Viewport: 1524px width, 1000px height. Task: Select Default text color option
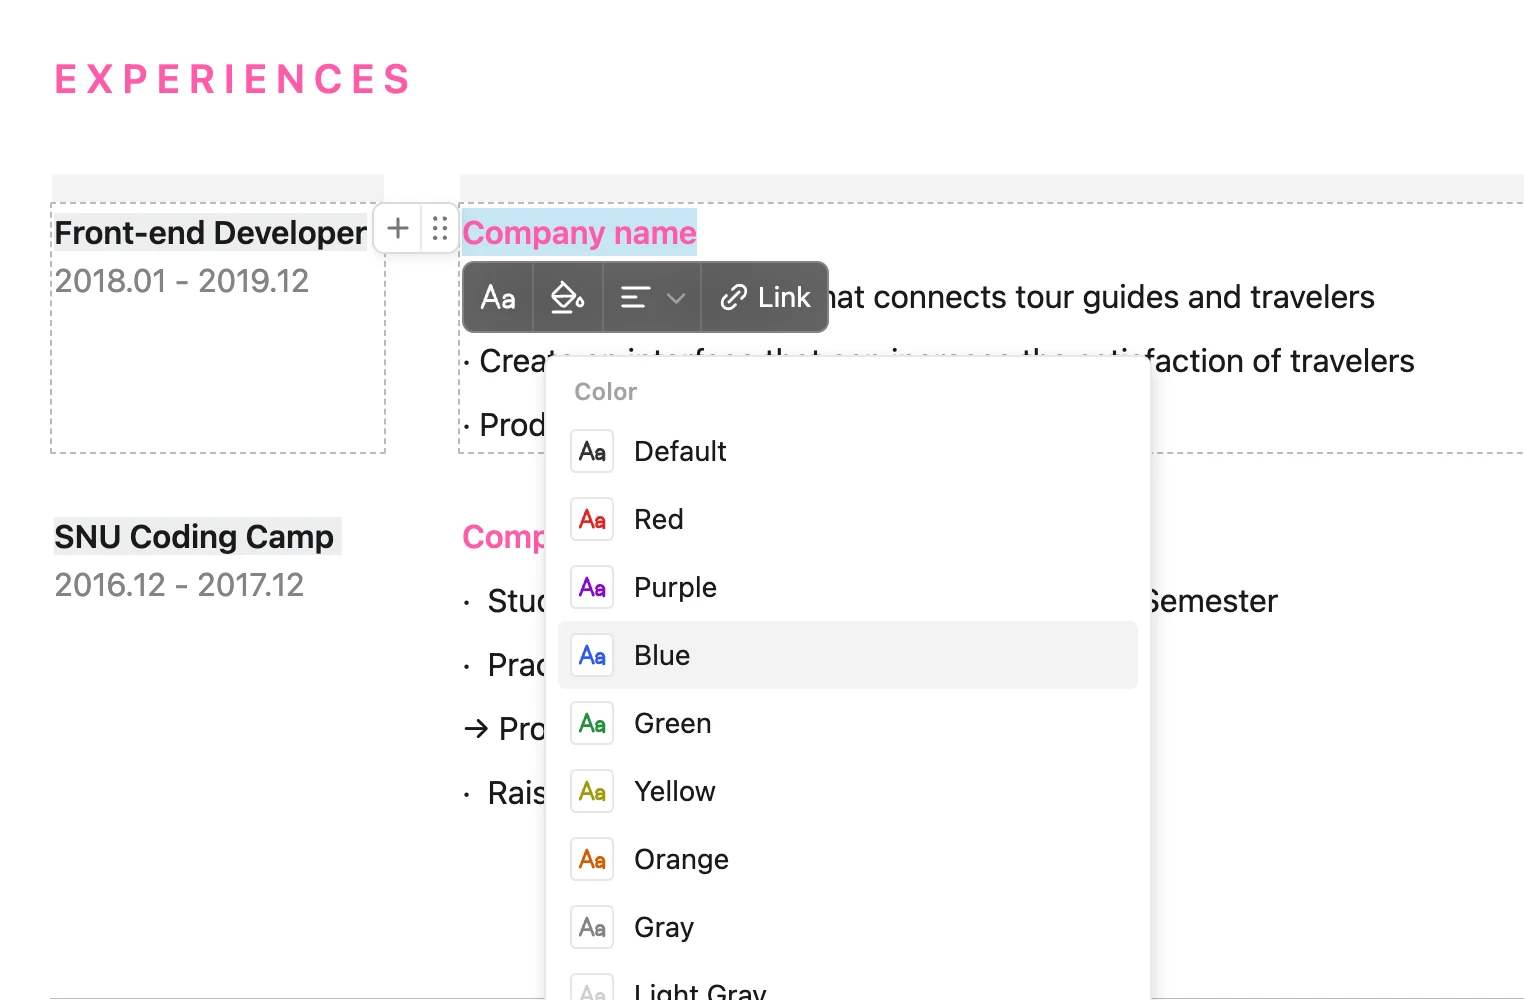[848, 451]
